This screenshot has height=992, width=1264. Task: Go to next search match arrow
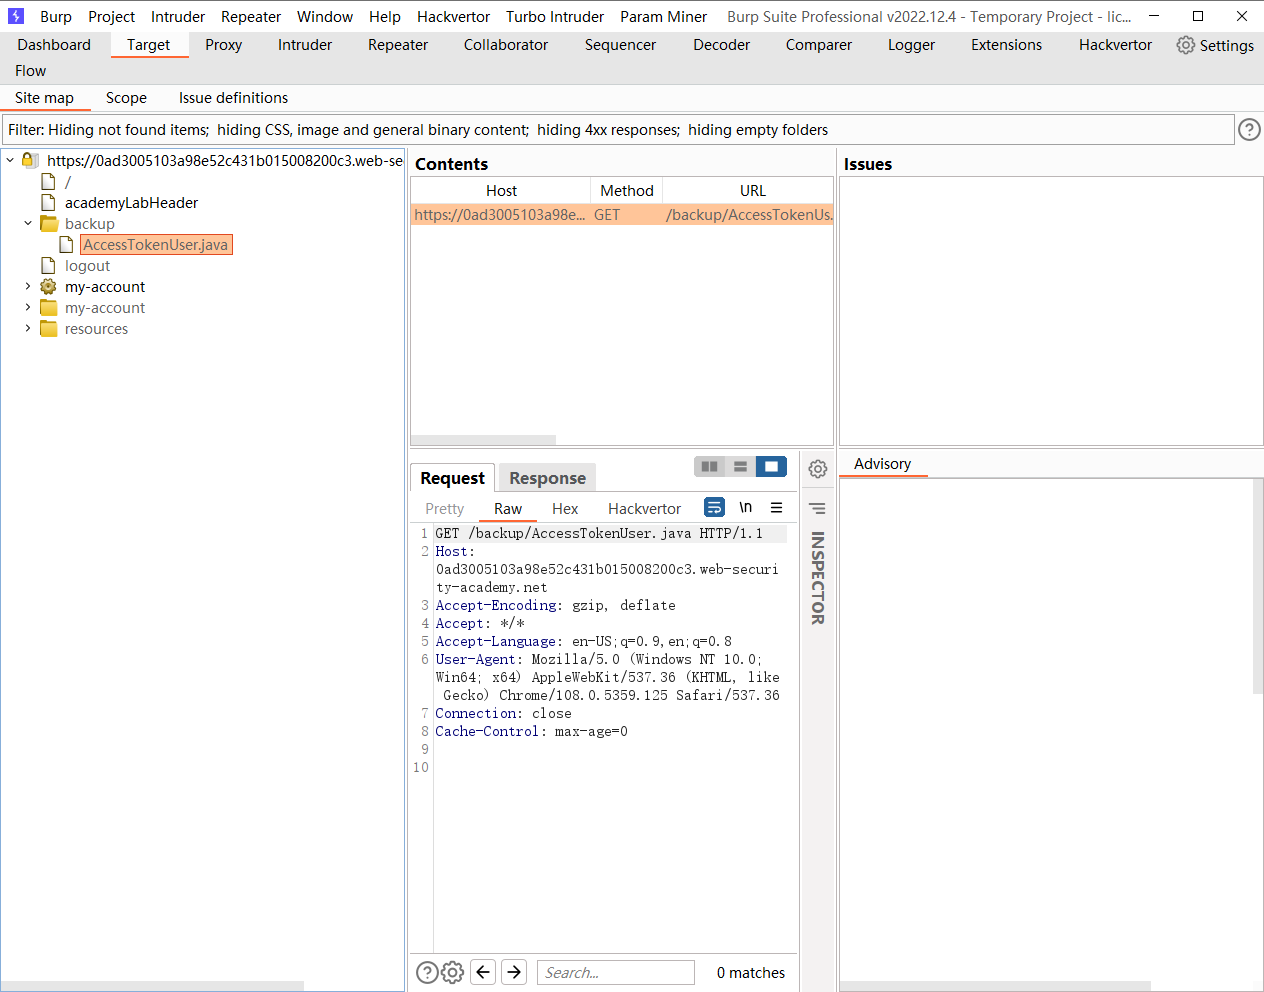click(514, 972)
